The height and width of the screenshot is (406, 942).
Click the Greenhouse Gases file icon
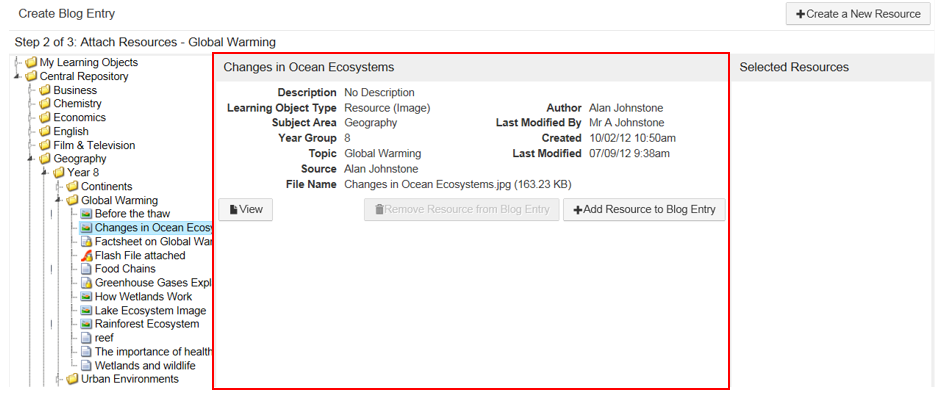(86, 283)
